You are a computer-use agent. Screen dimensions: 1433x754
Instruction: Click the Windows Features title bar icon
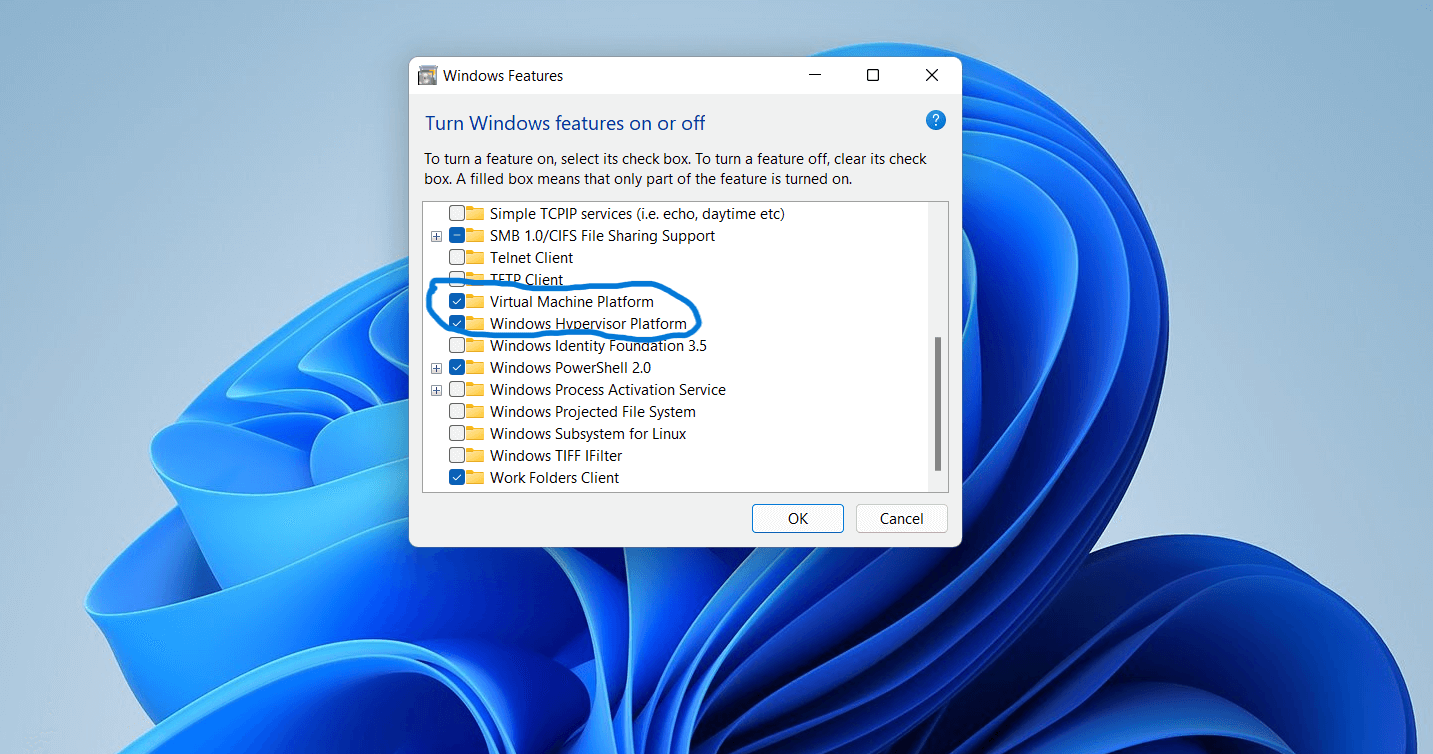pyautogui.click(x=427, y=75)
